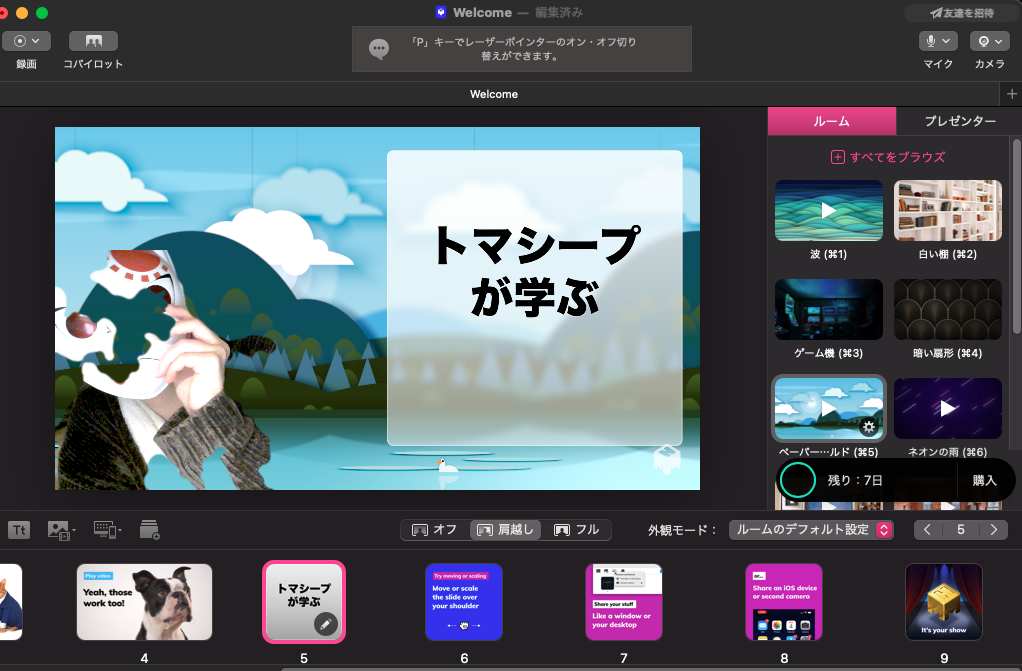Open the コパイロット copilot view
This screenshot has width=1022, height=671.
[x=93, y=41]
